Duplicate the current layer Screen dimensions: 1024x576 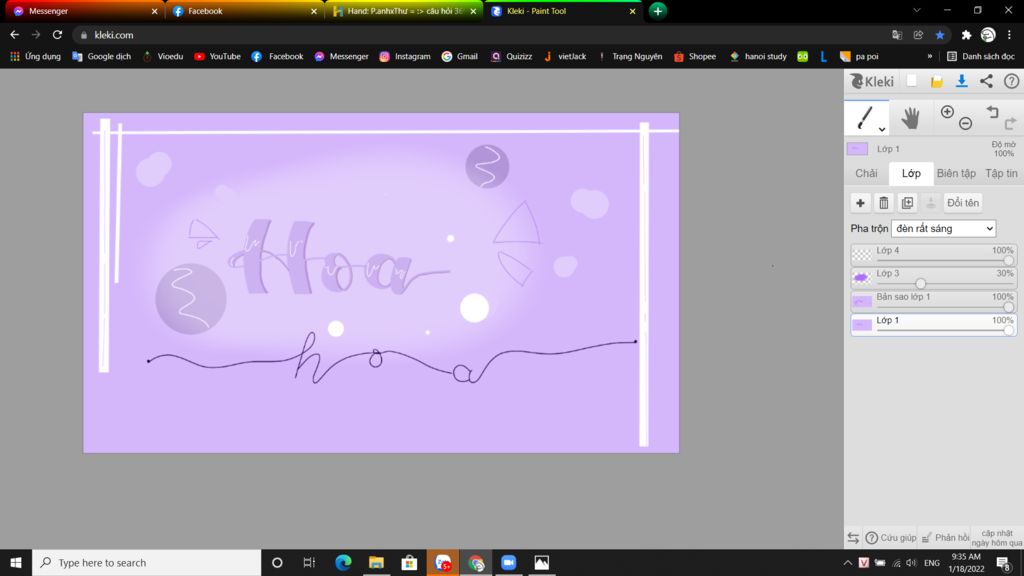coord(907,203)
